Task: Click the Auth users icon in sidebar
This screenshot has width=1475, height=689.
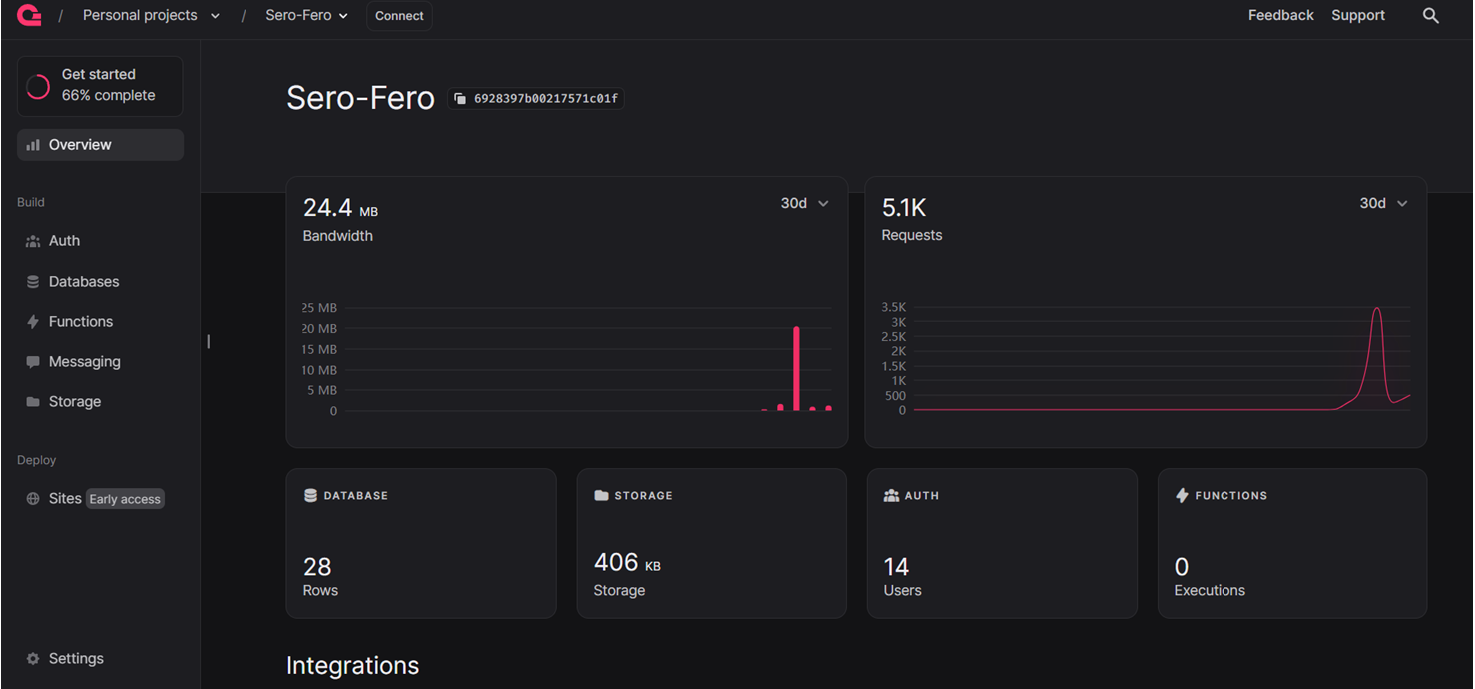Action: pos(33,241)
